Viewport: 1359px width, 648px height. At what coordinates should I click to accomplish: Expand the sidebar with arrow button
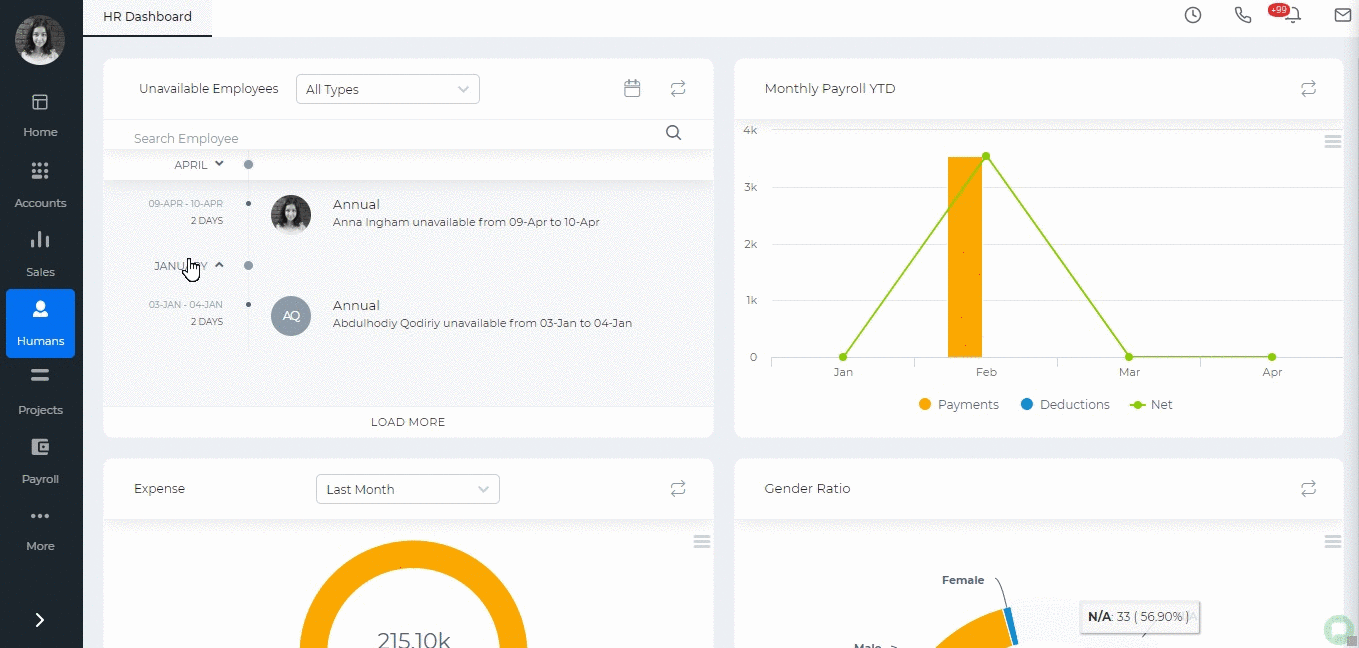tap(40, 620)
